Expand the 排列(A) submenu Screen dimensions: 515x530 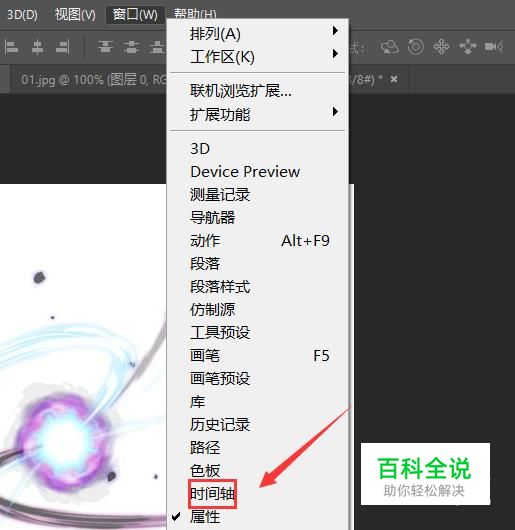tap(259, 33)
